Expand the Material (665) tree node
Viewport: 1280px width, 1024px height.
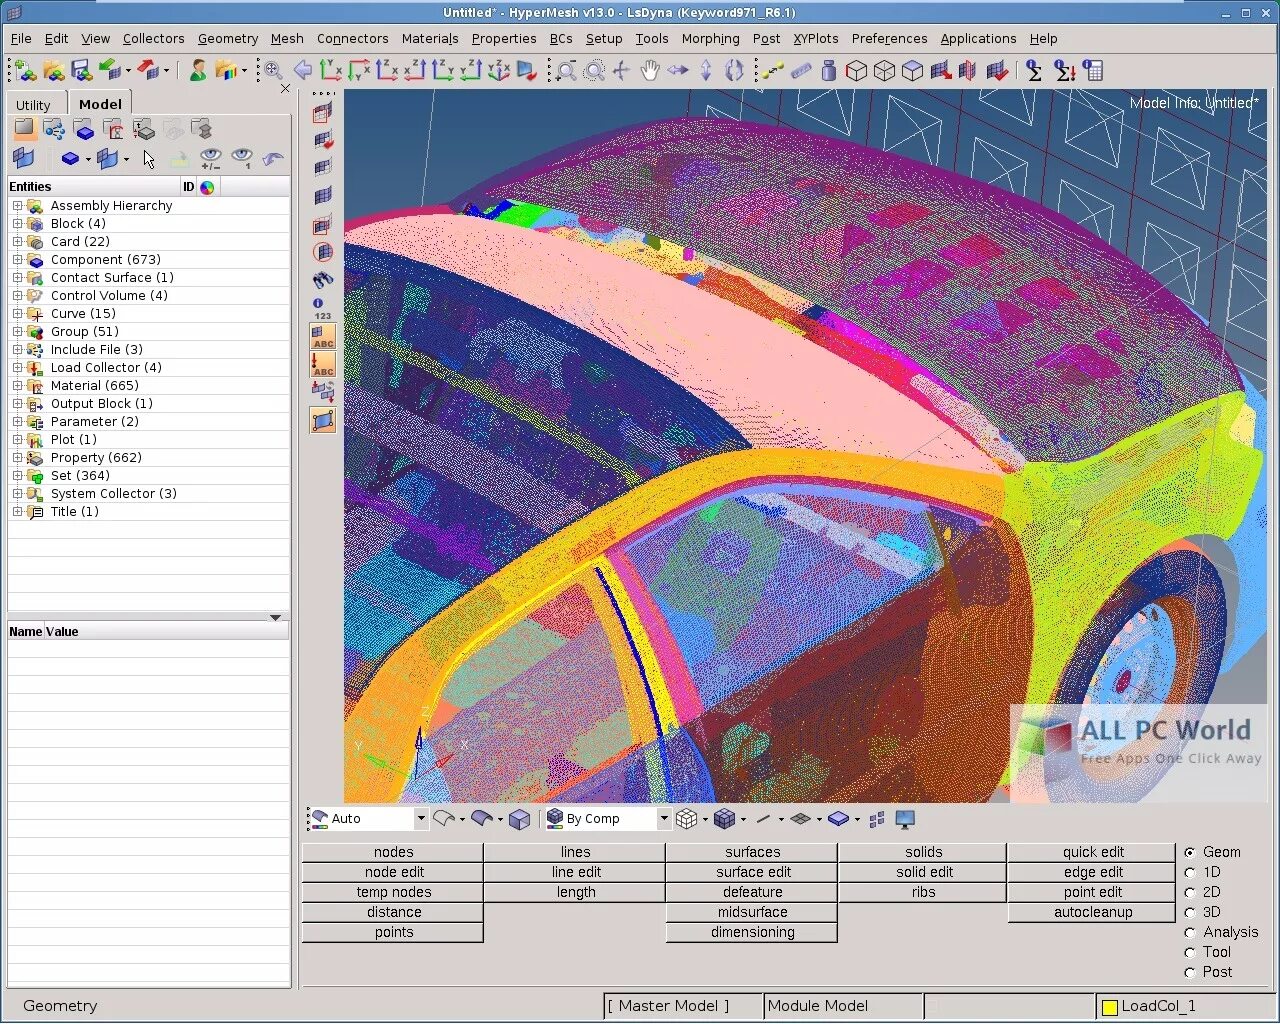tap(17, 386)
